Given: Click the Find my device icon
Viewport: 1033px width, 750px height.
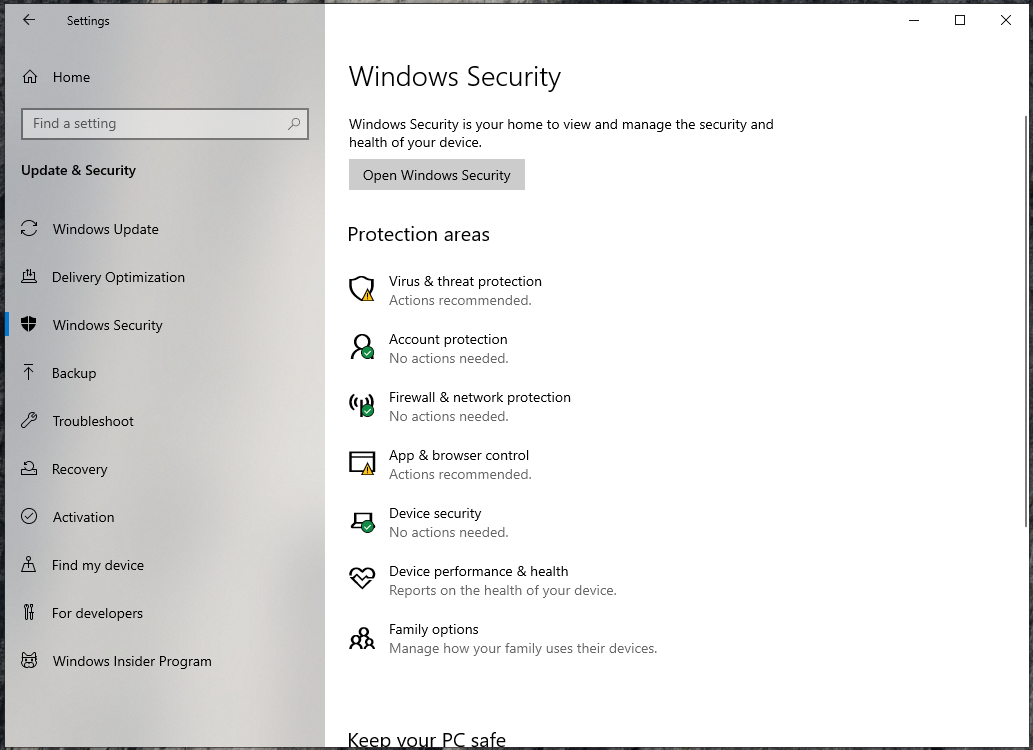Looking at the screenshot, I should (x=29, y=565).
